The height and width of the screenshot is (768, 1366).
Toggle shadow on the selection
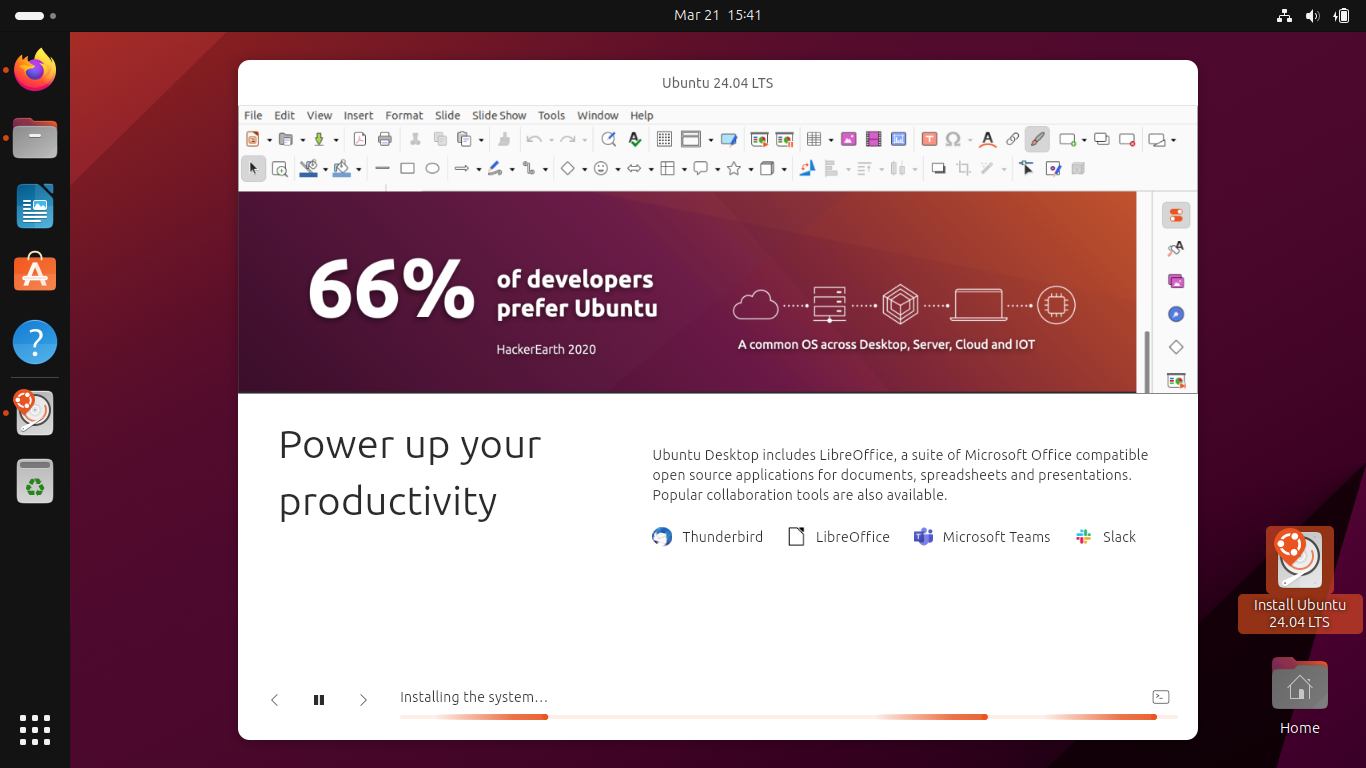click(939, 168)
